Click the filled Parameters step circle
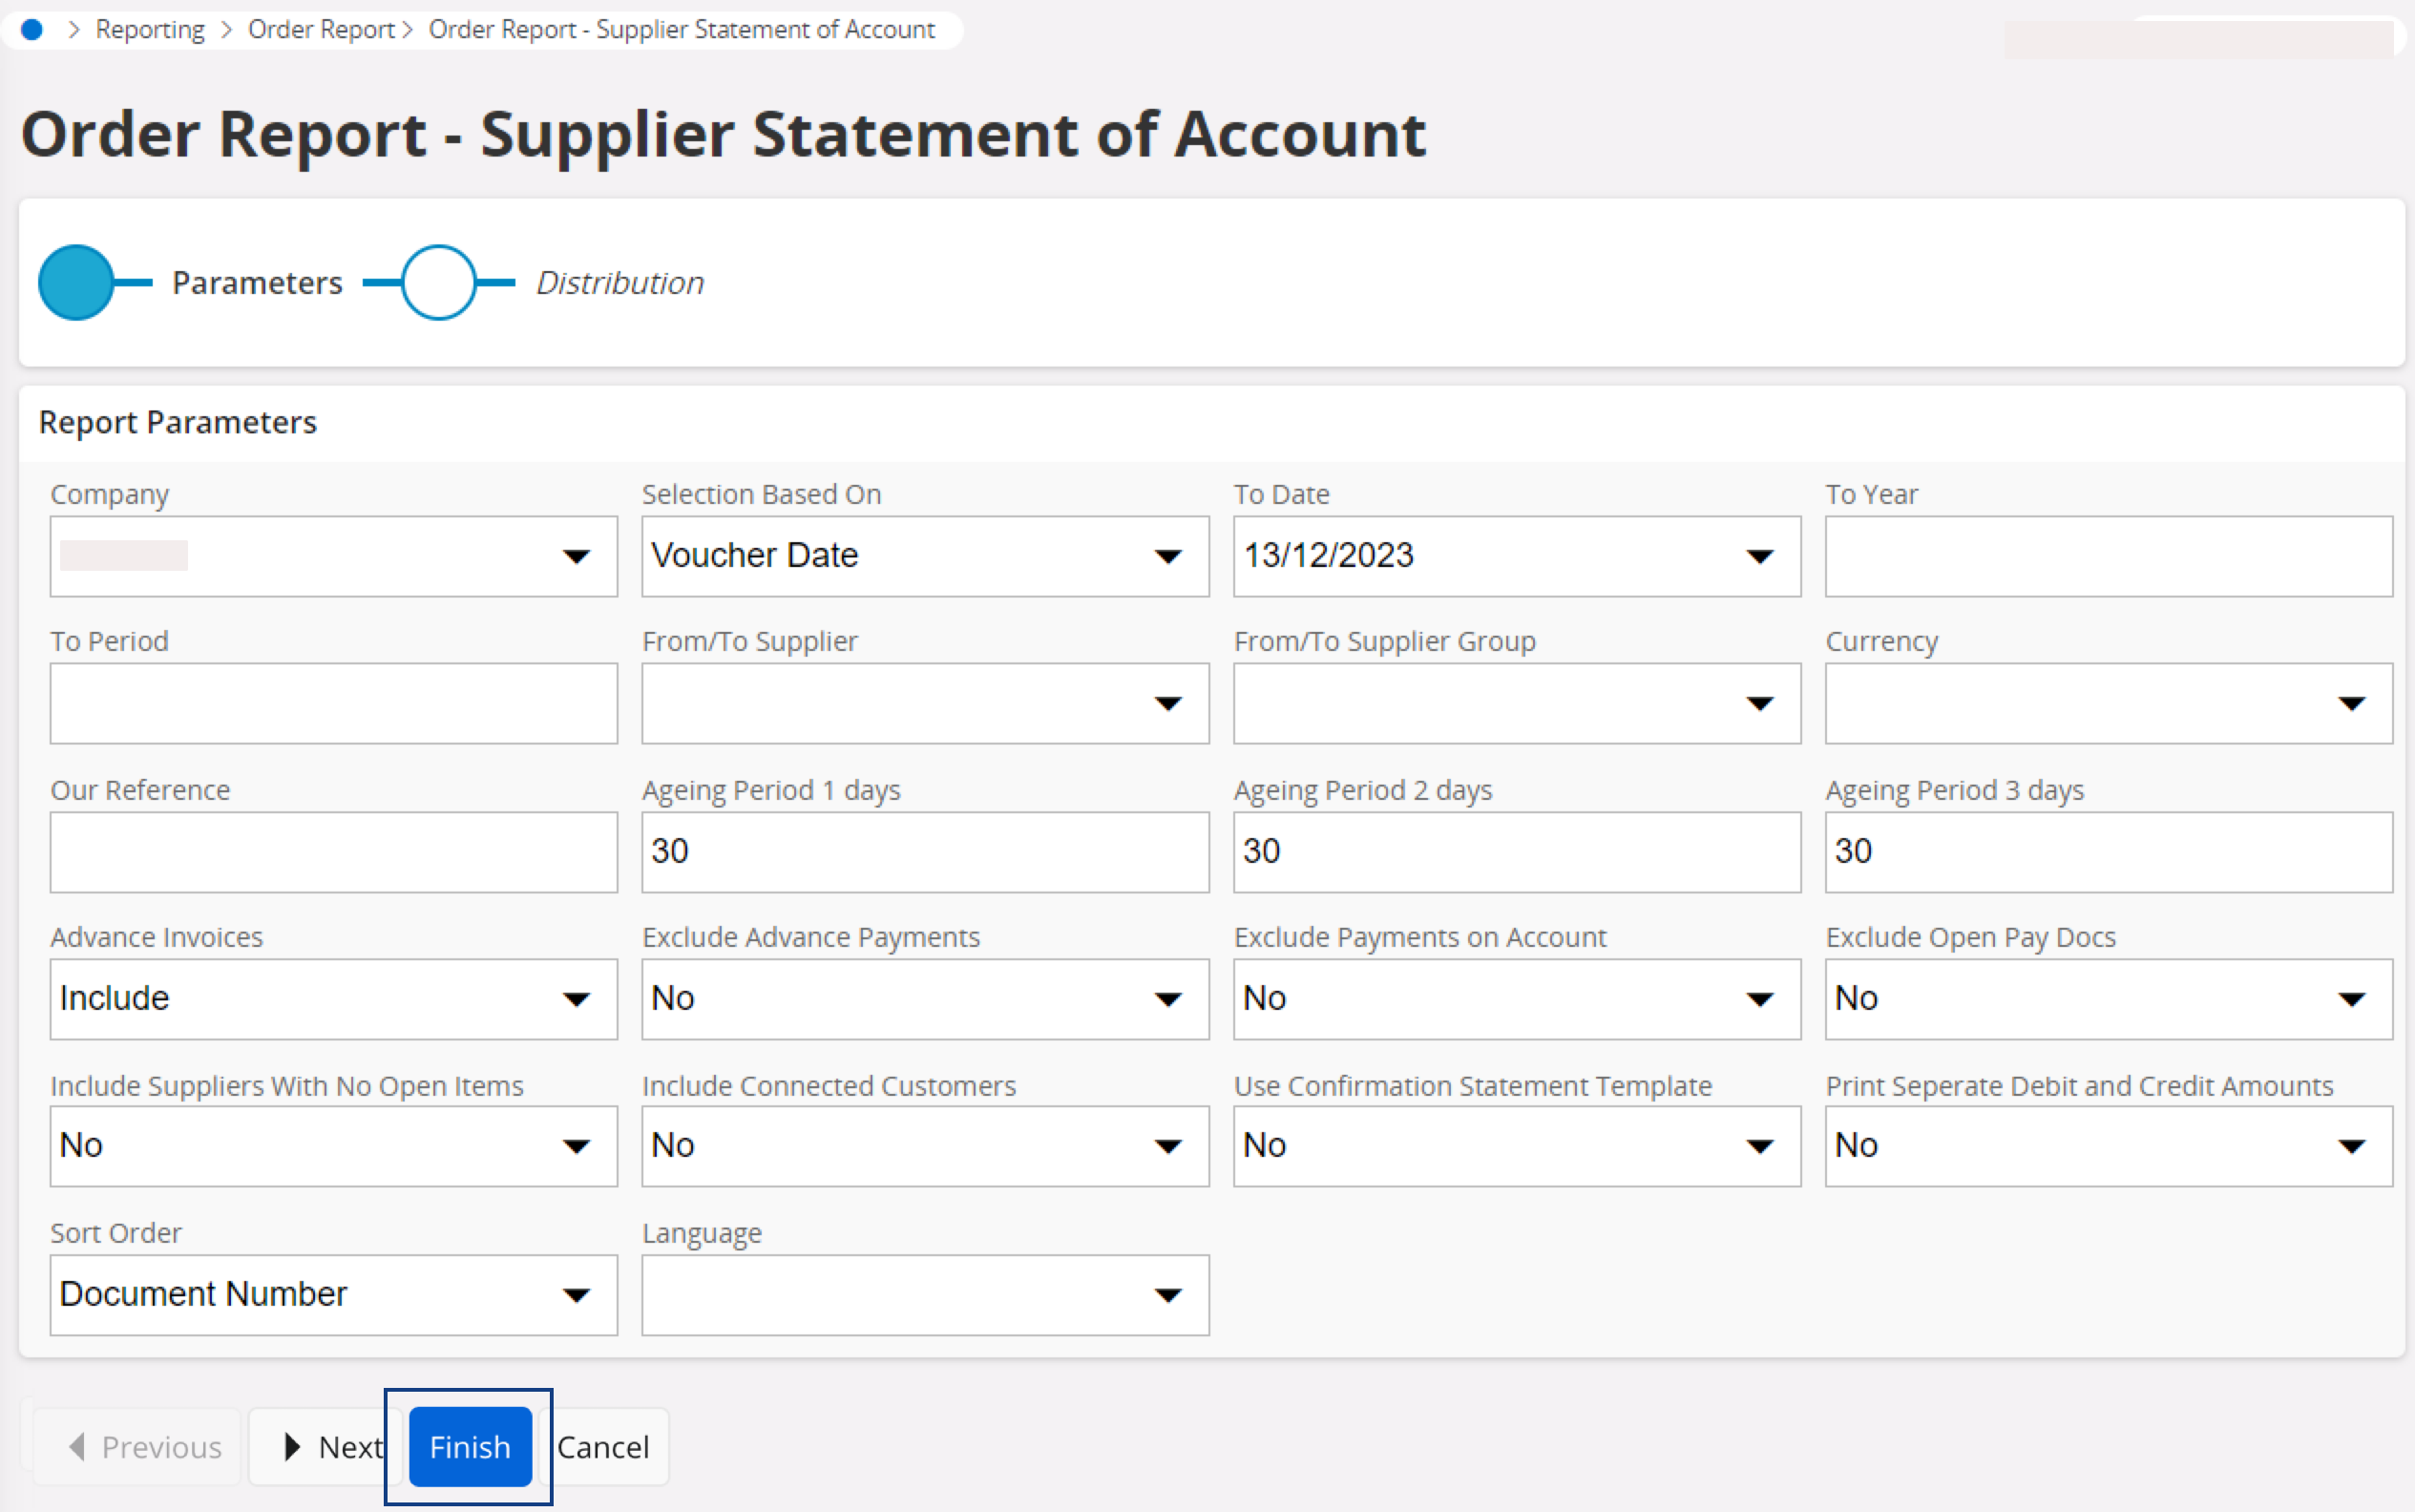Viewport: 2415px width, 1512px height. (76, 283)
